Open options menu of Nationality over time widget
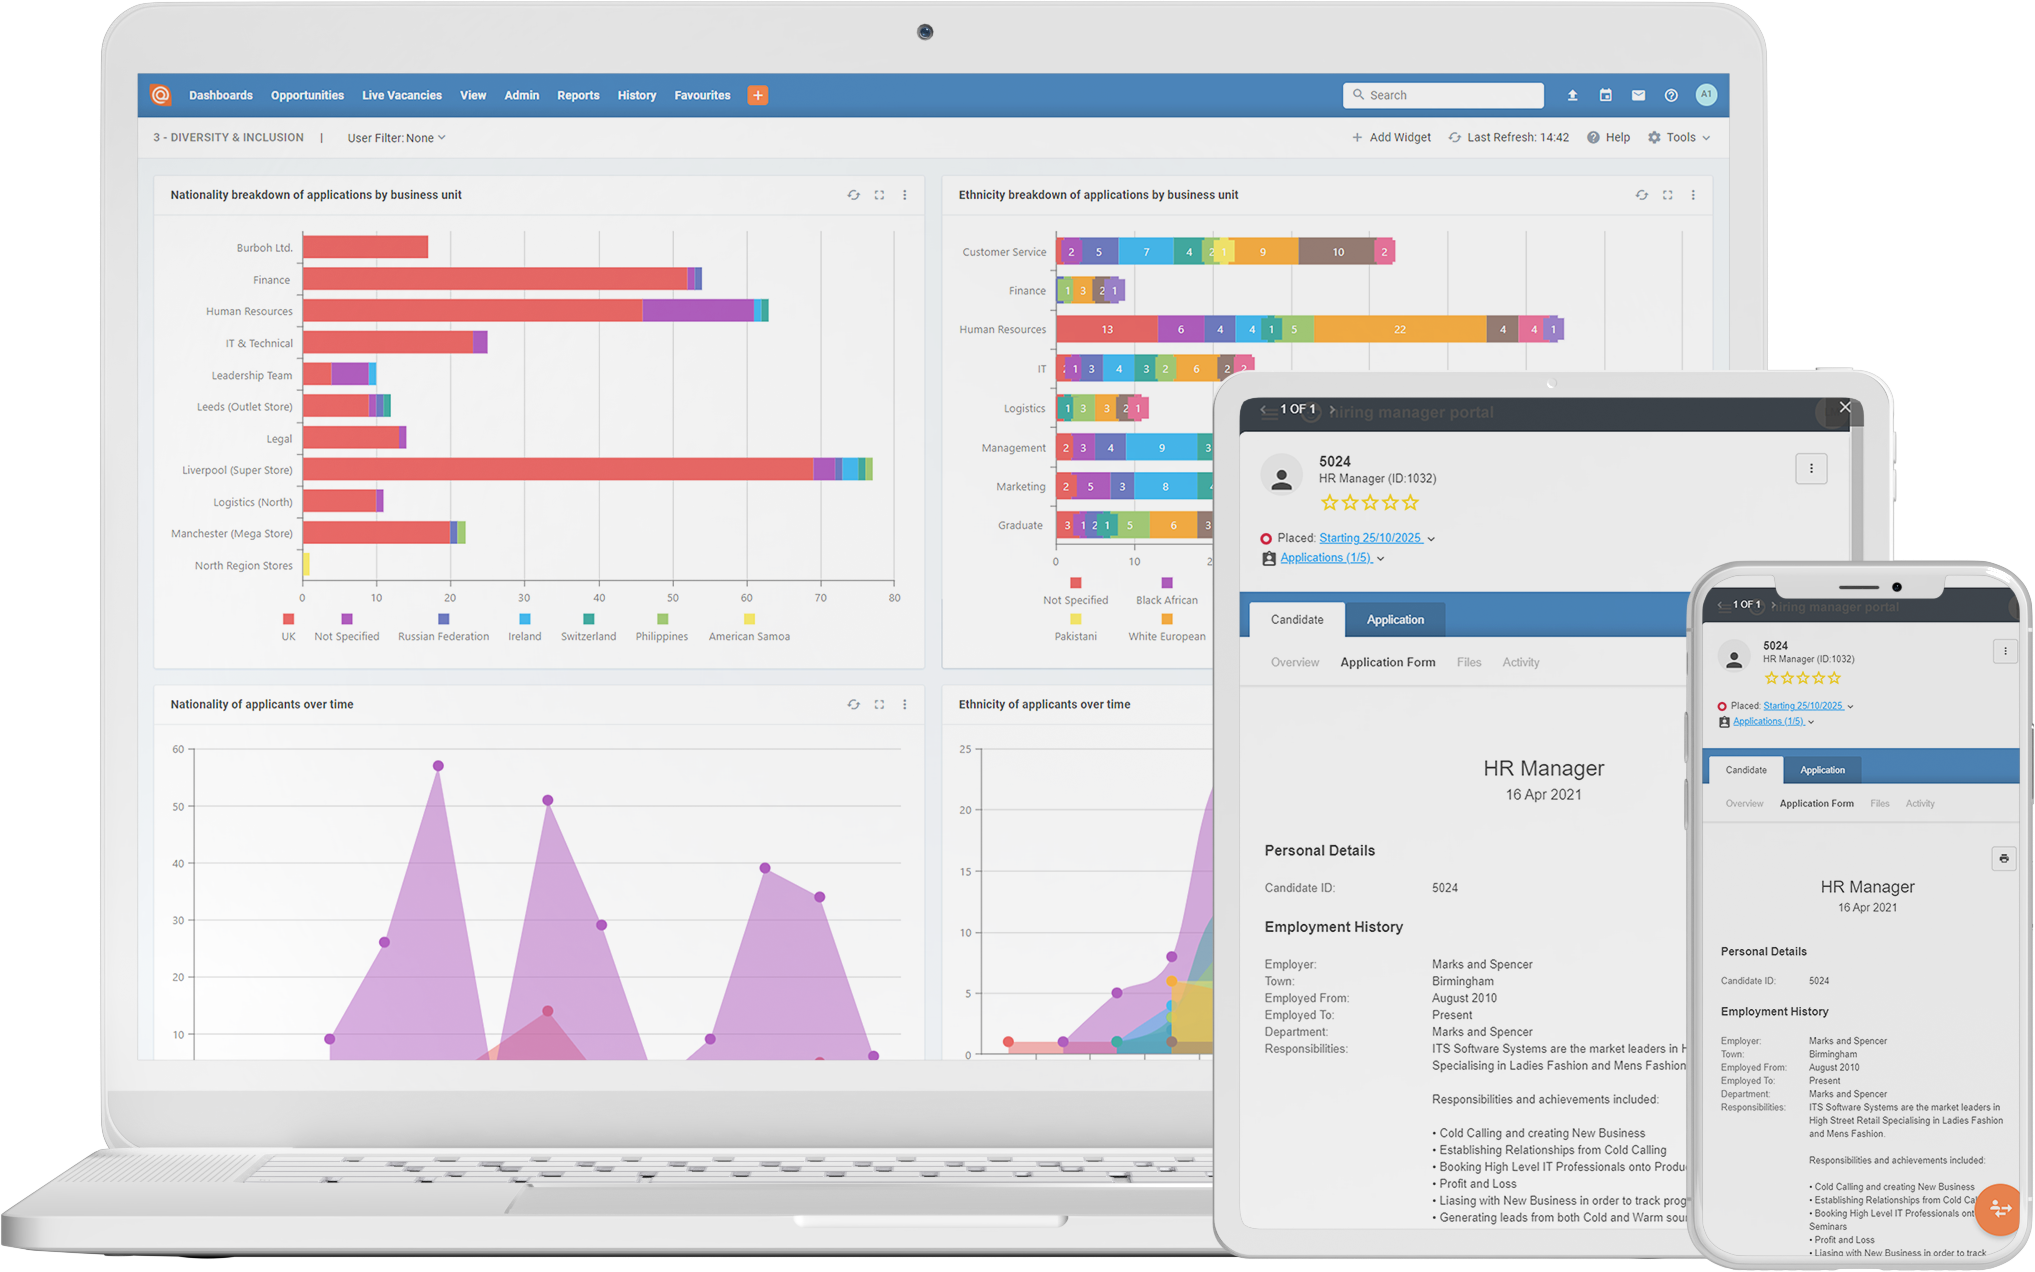The height and width of the screenshot is (1272, 2035). (x=905, y=704)
